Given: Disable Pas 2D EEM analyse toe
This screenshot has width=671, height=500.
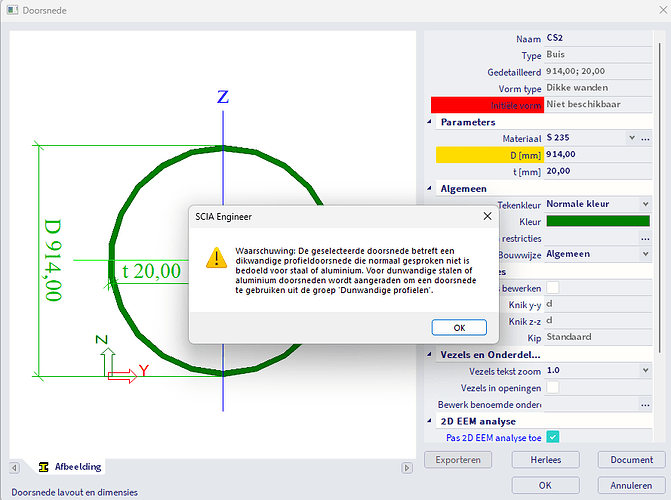Looking at the screenshot, I should point(552,437).
